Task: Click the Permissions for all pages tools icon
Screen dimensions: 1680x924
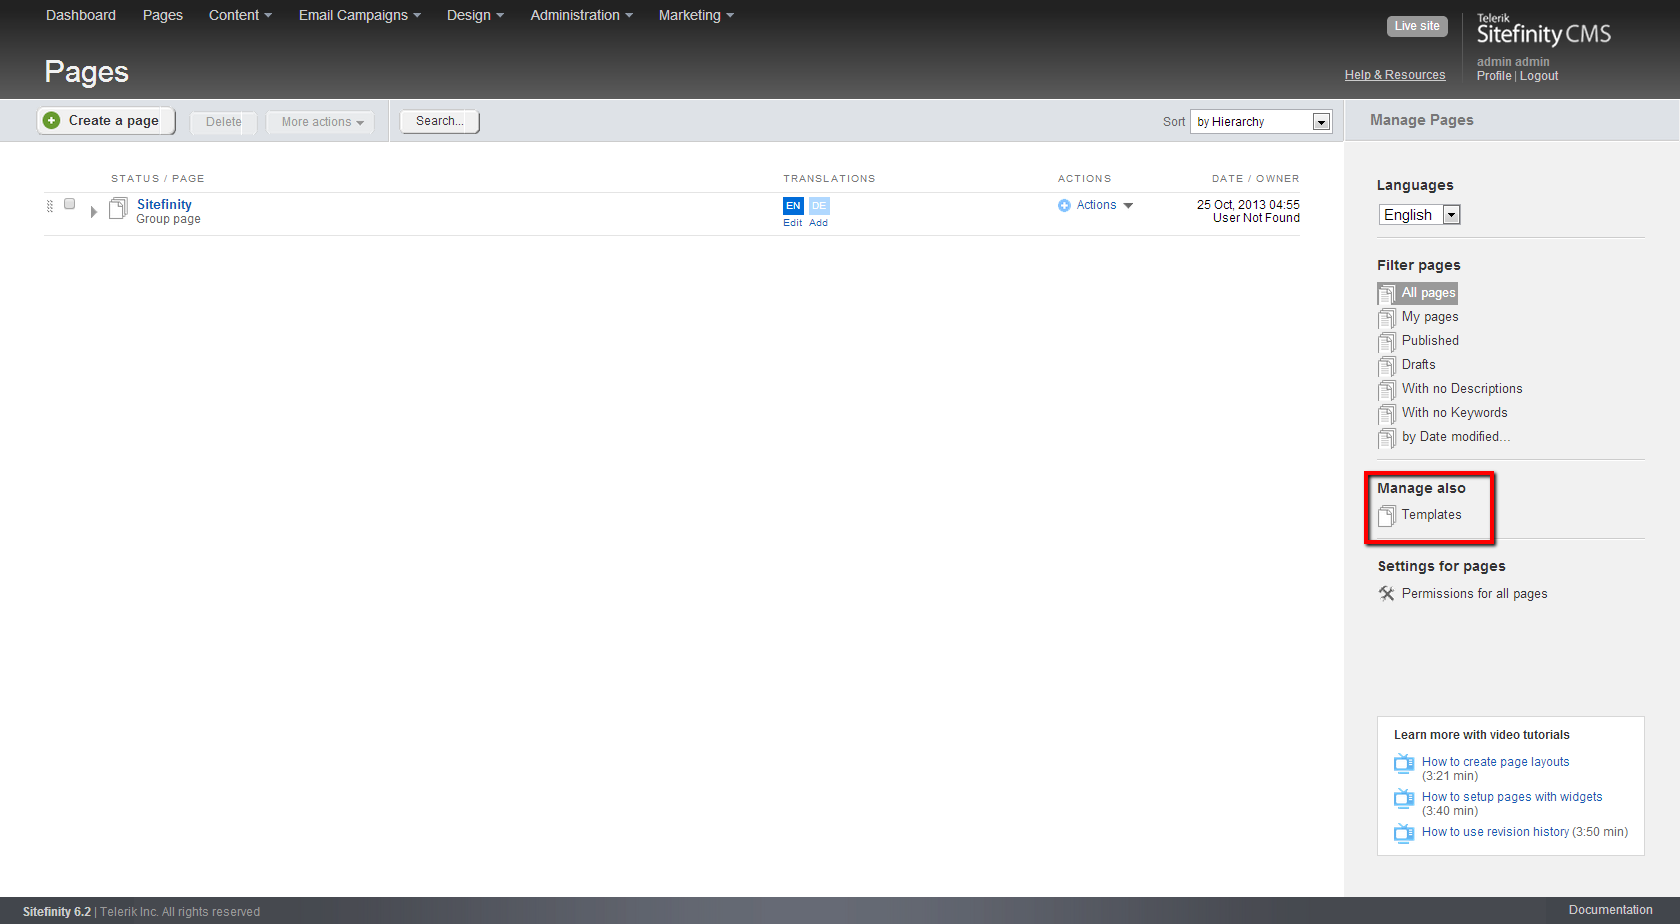Action: pyautogui.click(x=1387, y=594)
